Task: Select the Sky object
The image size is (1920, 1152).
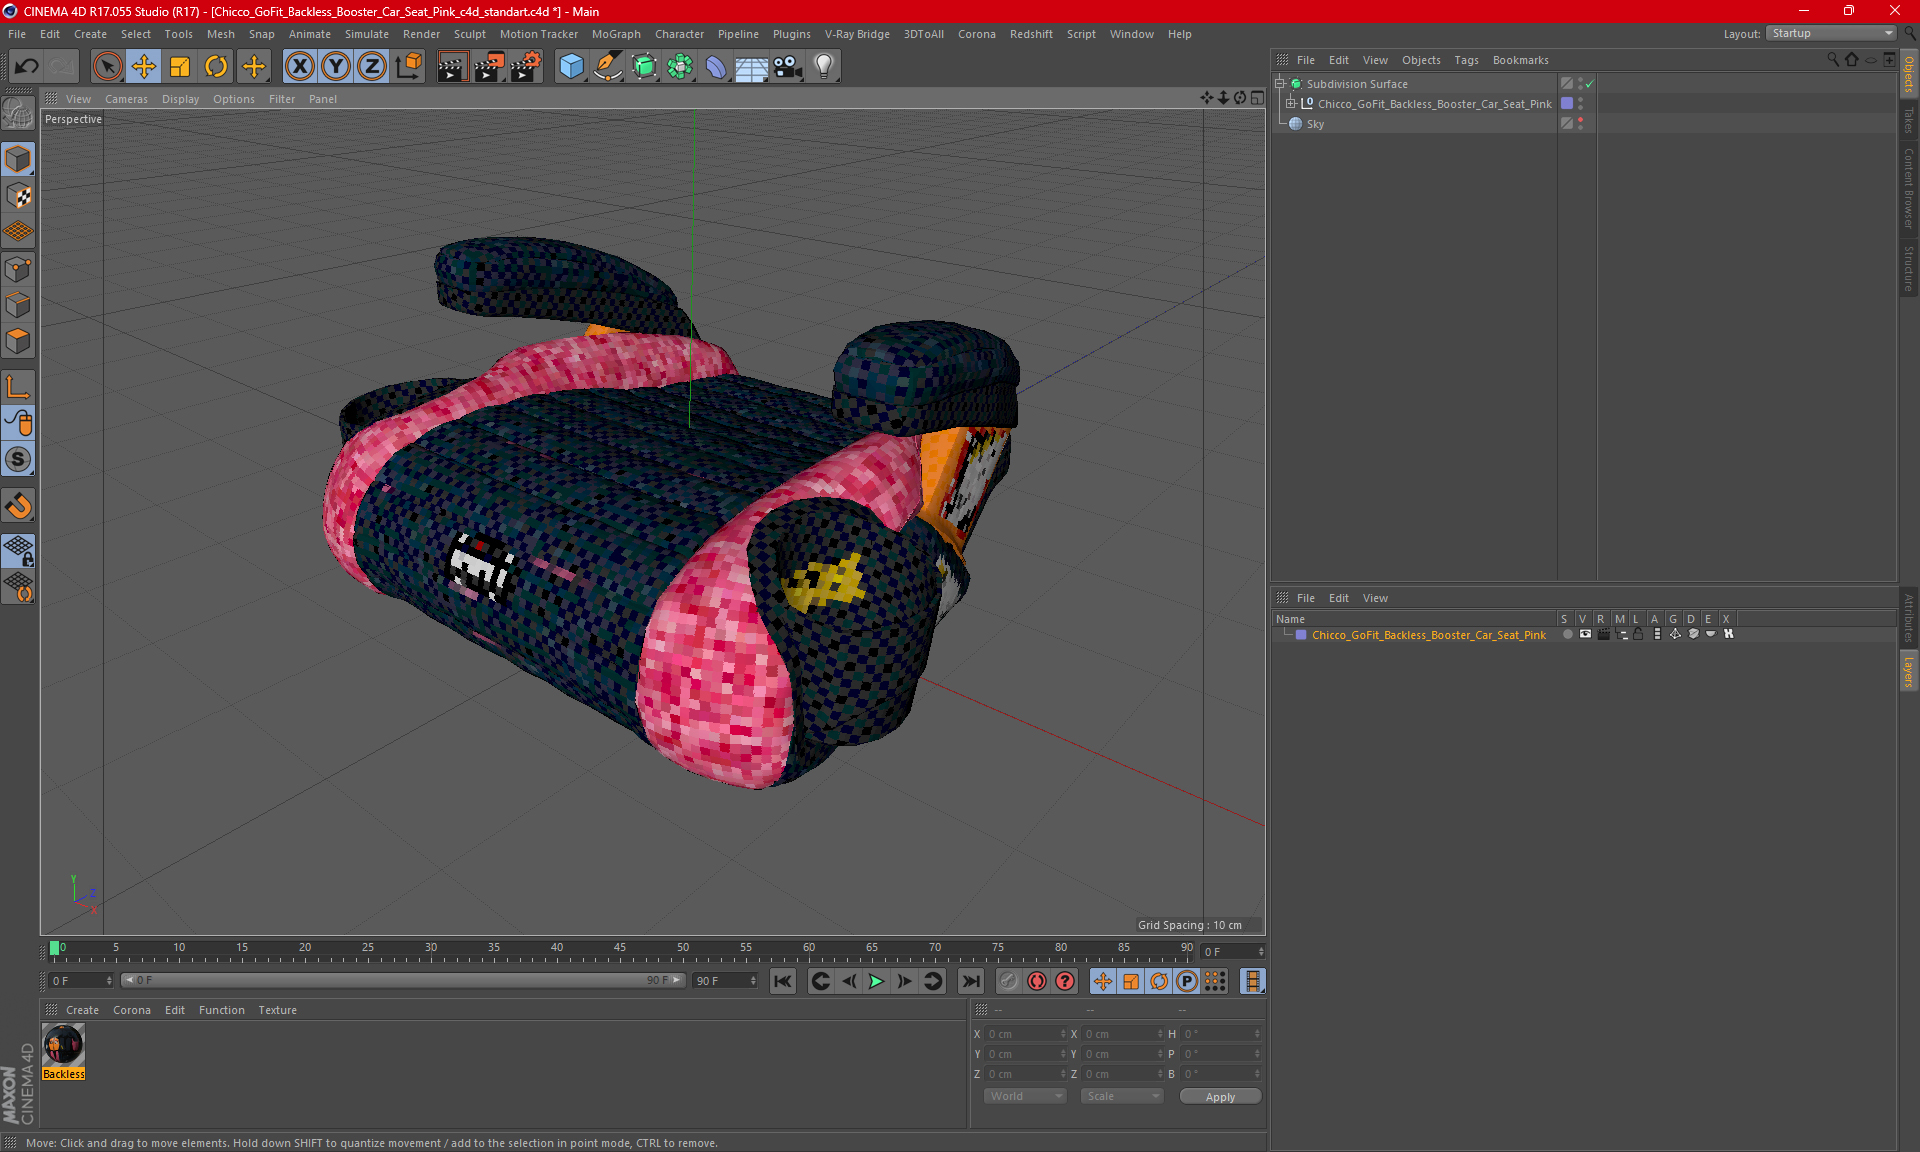Action: [x=1315, y=124]
